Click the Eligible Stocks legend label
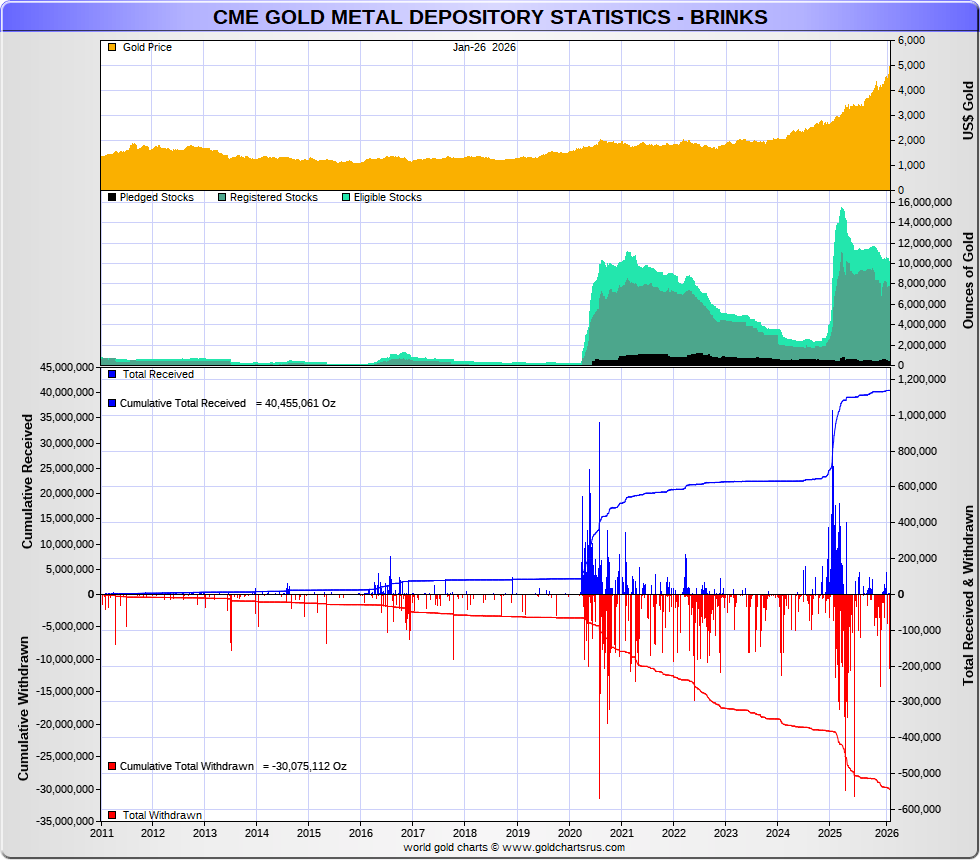980x860 pixels. click(388, 197)
